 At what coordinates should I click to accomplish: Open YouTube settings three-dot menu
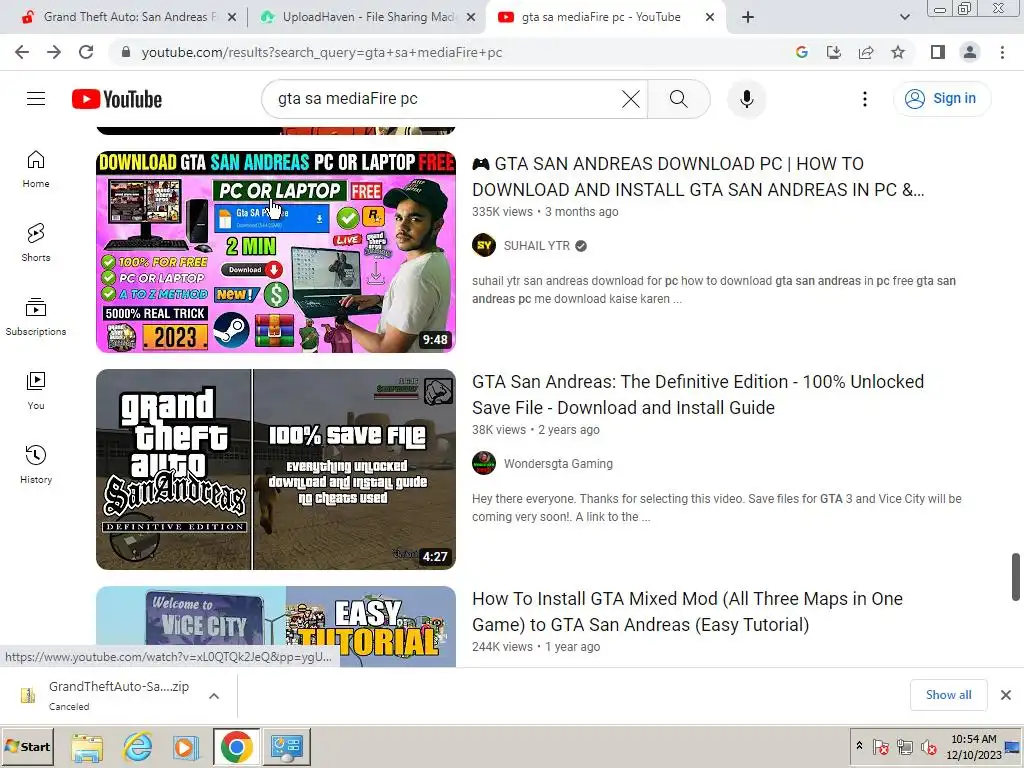(865, 99)
